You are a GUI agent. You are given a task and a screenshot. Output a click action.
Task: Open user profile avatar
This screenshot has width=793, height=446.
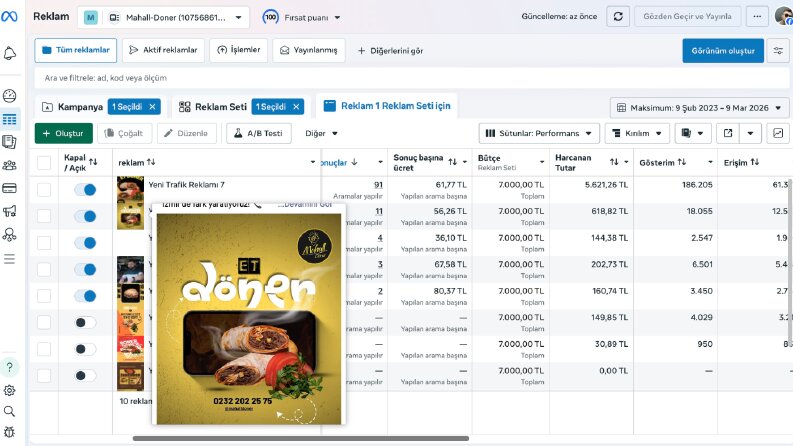tap(783, 16)
